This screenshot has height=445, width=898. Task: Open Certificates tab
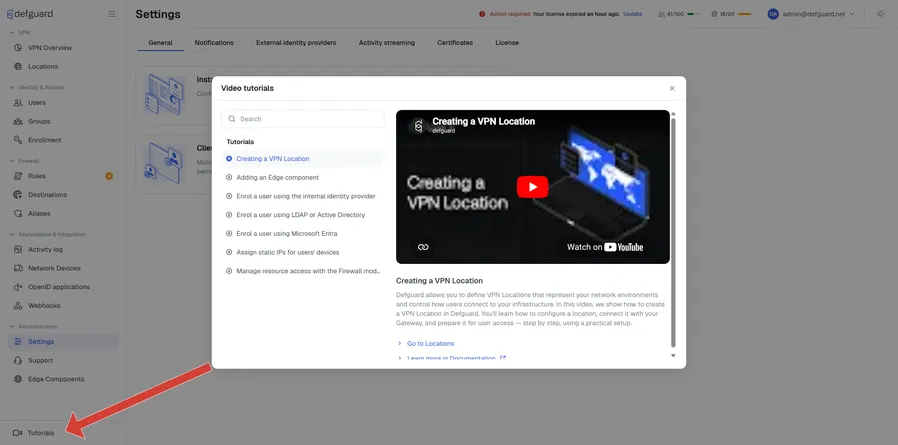[455, 42]
